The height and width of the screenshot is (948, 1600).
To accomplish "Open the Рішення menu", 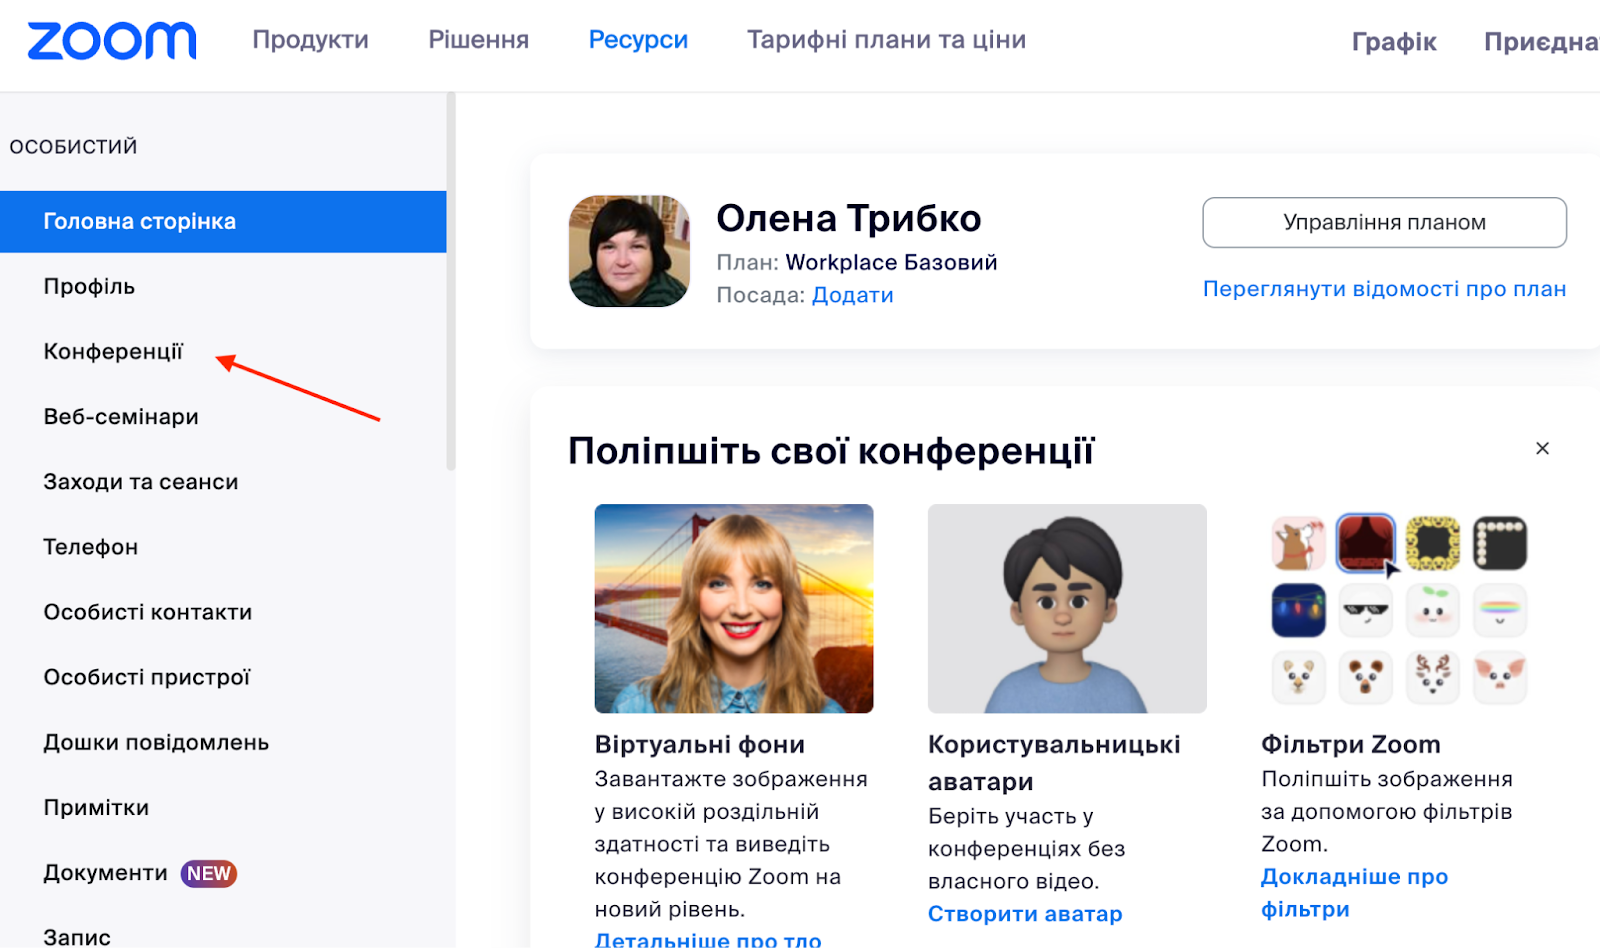I will click(x=478, y=40).
